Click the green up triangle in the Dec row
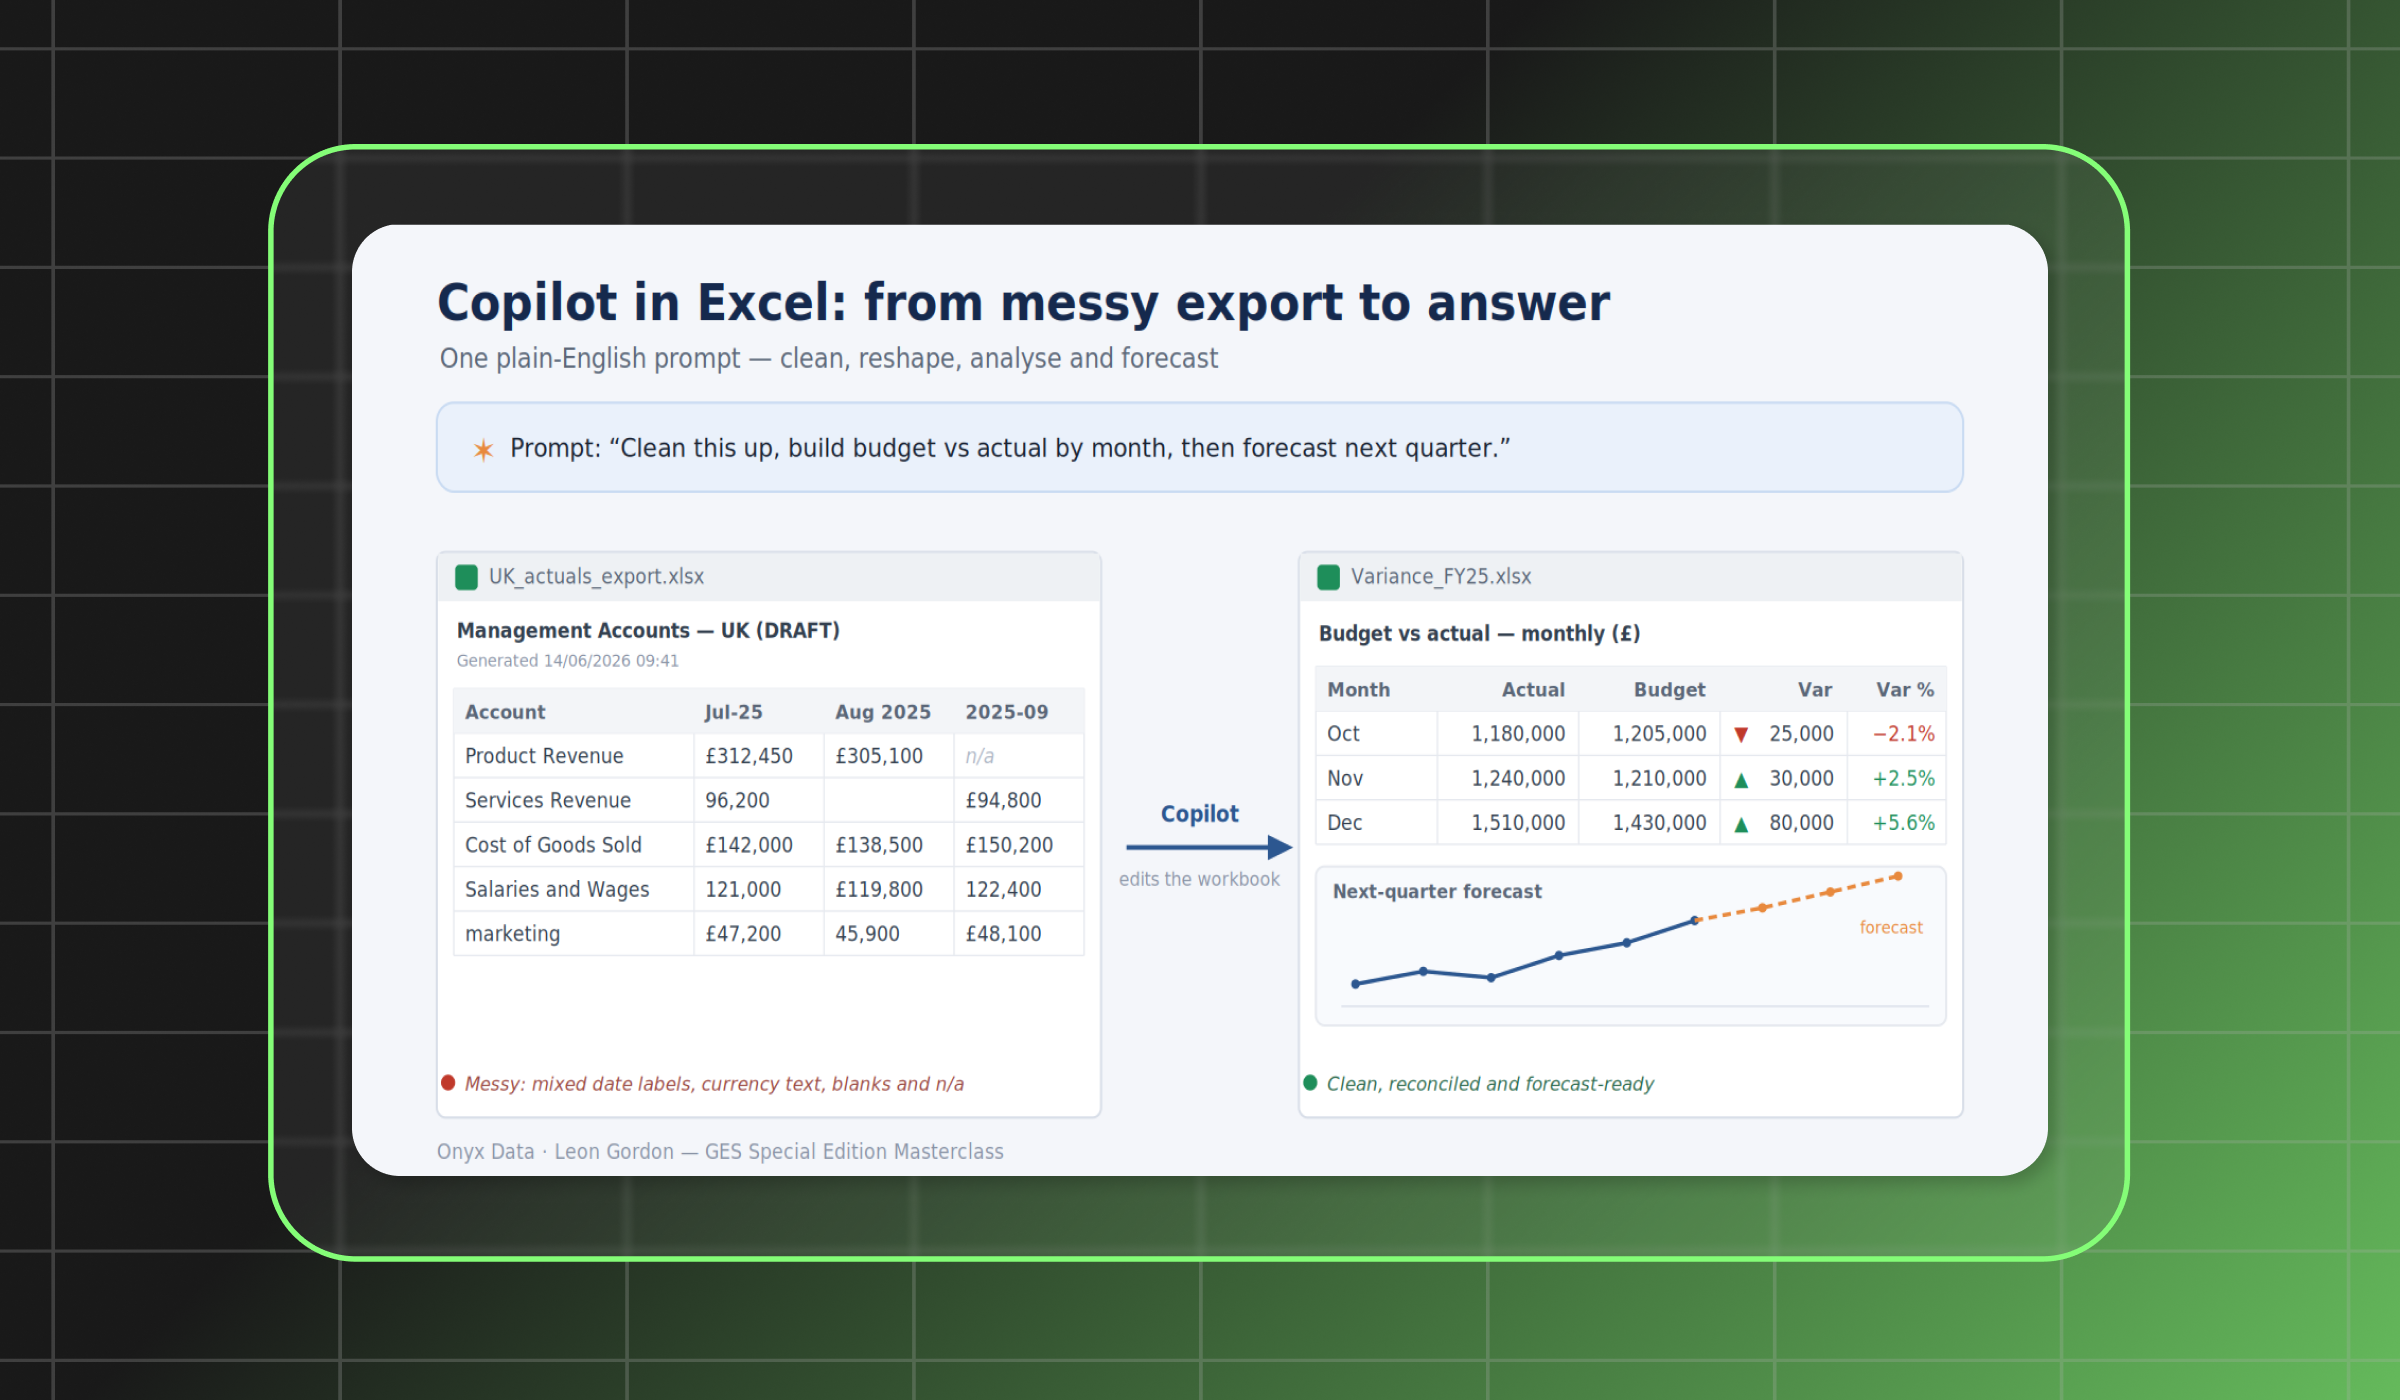 pyautogui.click(x=1741, y=824)
